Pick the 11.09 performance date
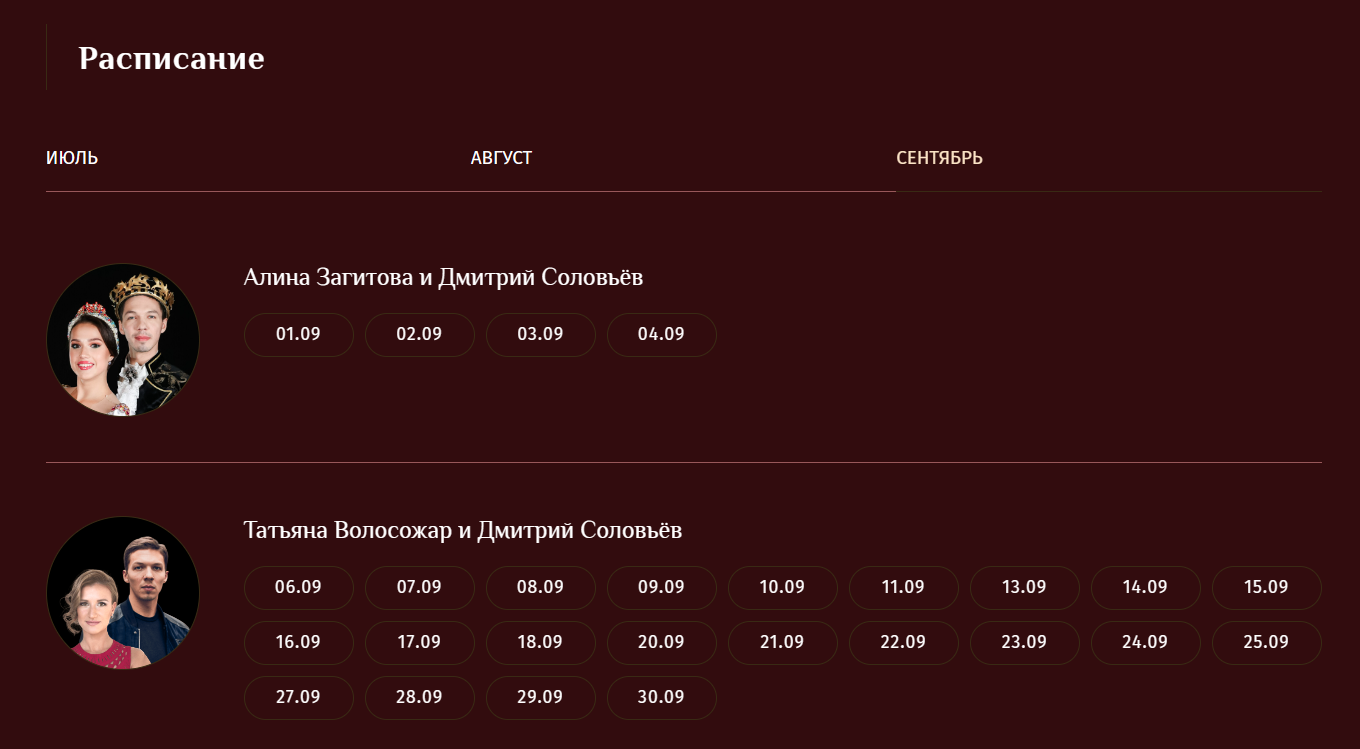 (903, 587)
